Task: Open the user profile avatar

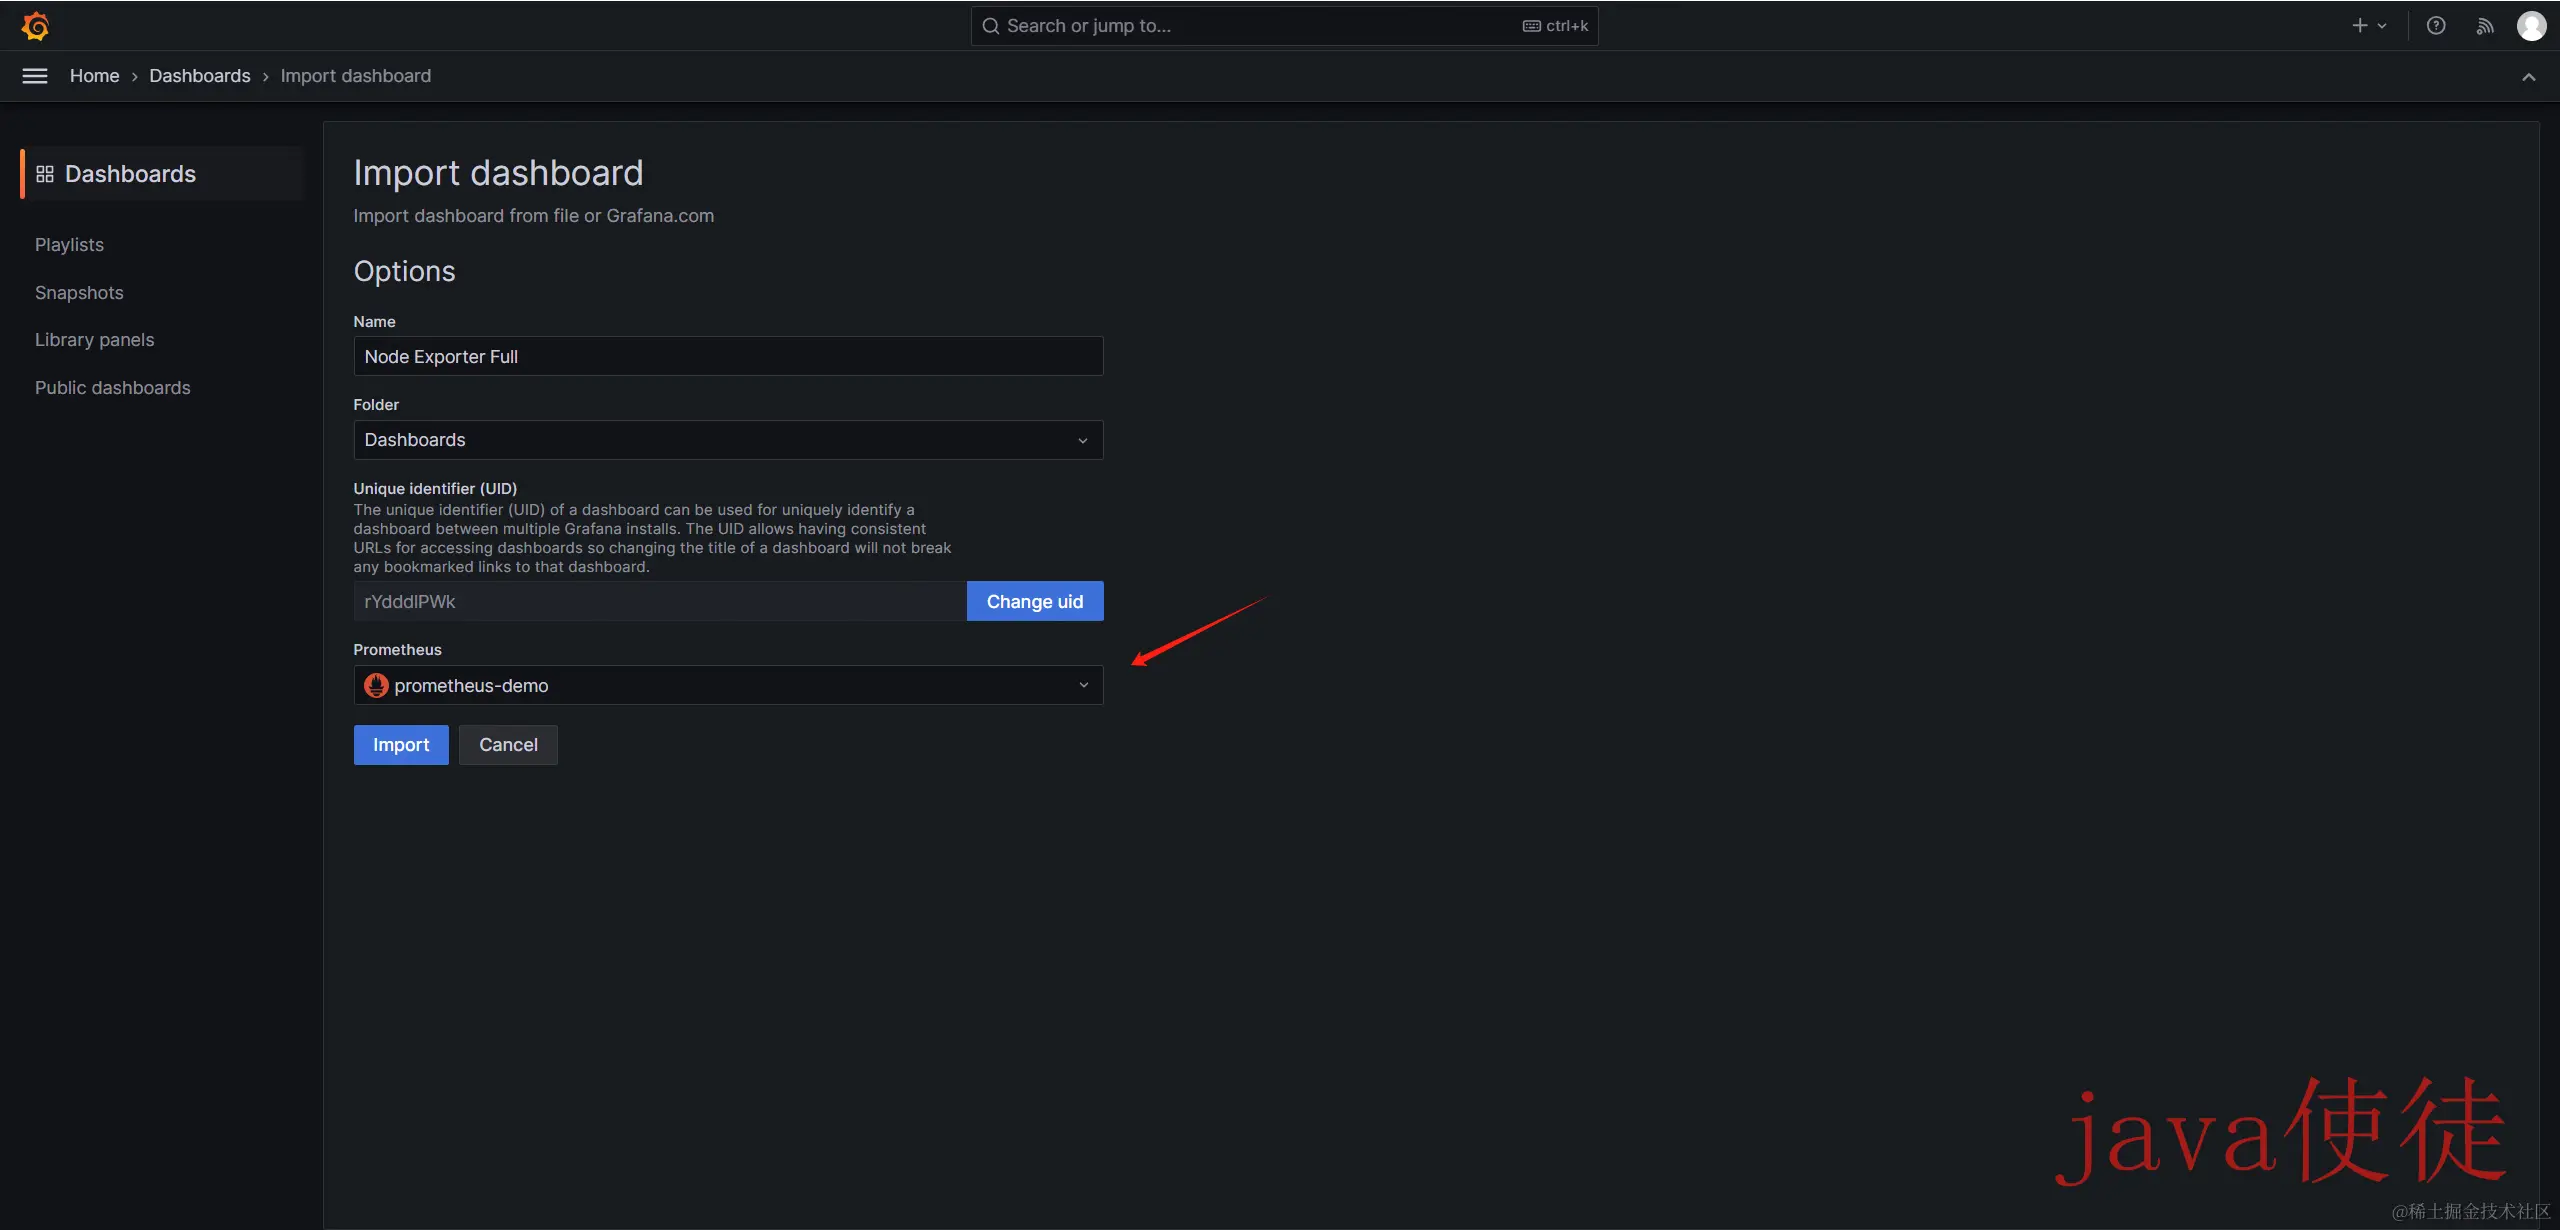Action: point(2532,26)
